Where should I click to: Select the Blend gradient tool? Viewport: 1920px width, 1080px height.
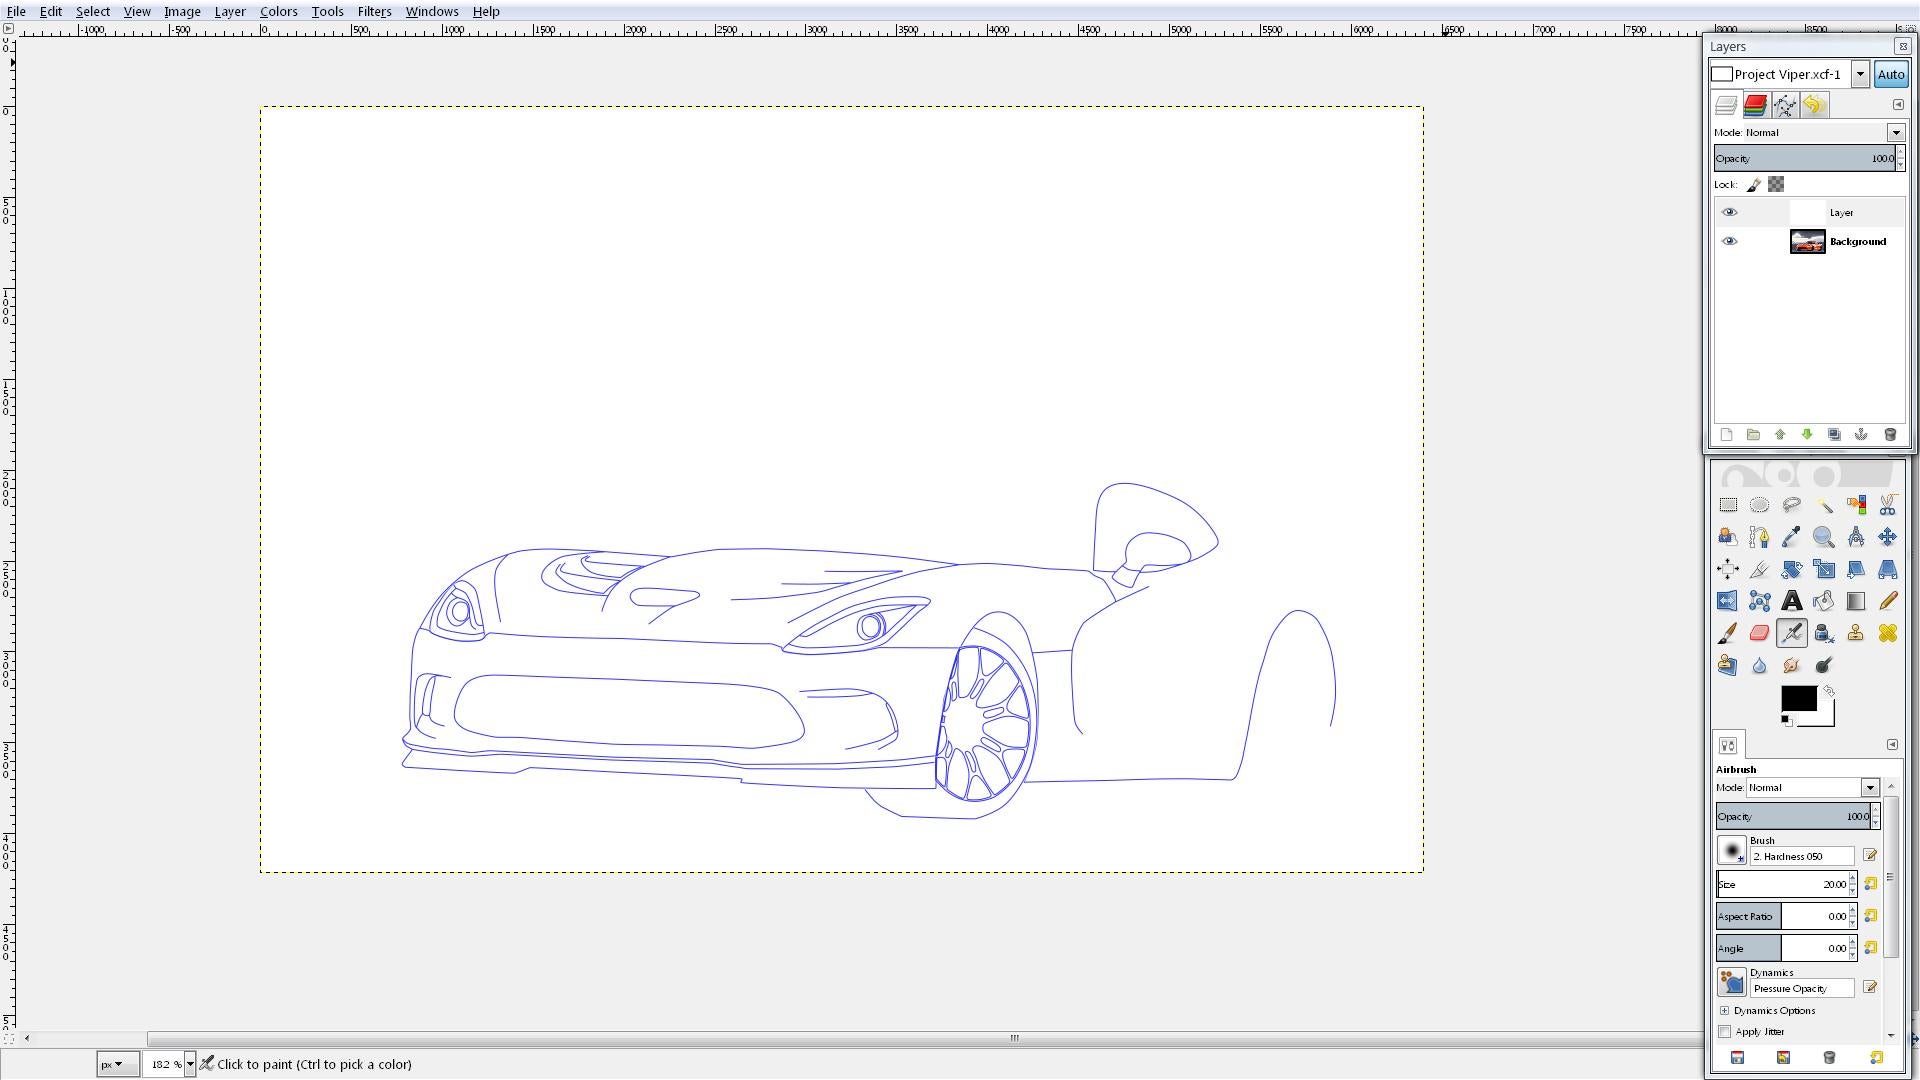click(1856, 601)
